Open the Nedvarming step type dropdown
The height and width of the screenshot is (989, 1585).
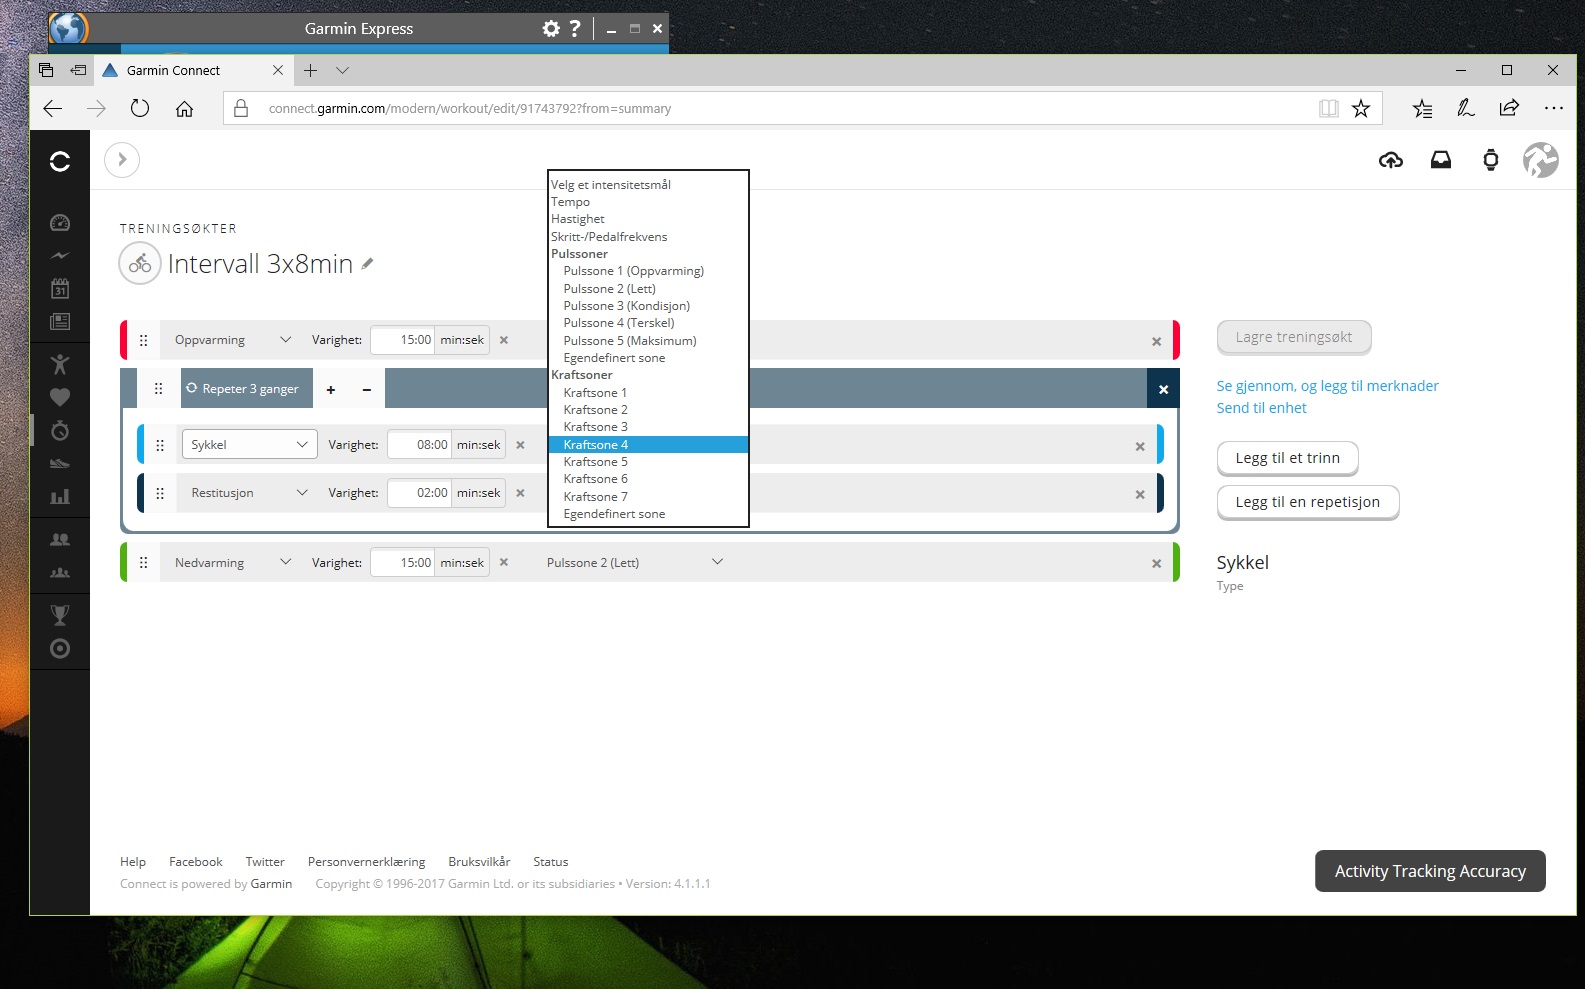click(233, 563)
